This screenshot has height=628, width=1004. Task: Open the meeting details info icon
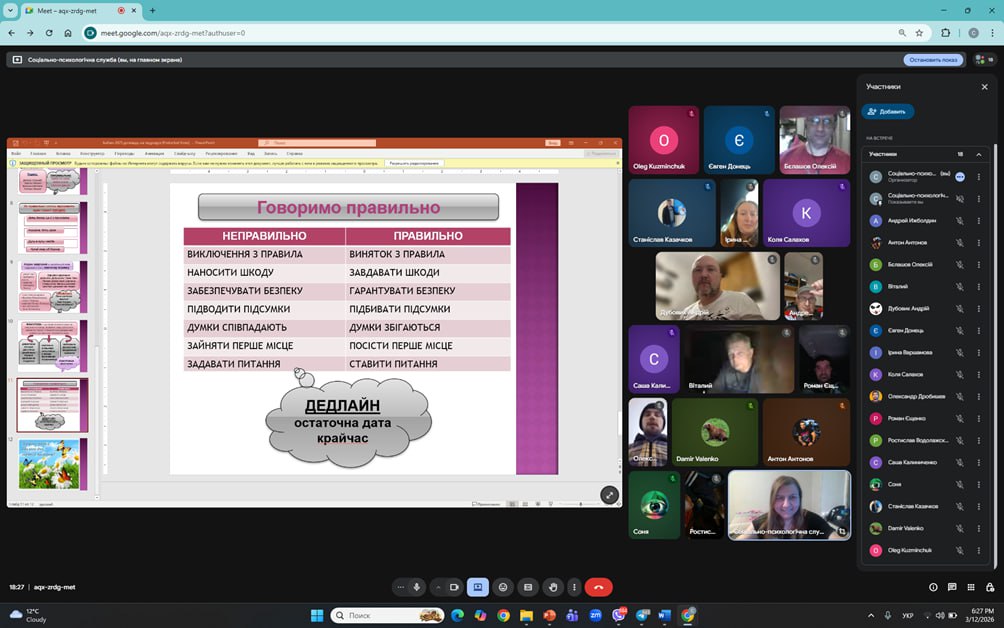[x=933, y=587]
